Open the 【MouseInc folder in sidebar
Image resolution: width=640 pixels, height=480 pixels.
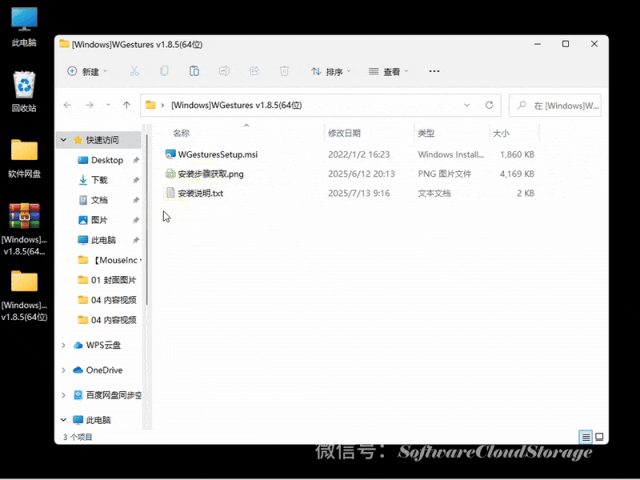pos(110,260)
